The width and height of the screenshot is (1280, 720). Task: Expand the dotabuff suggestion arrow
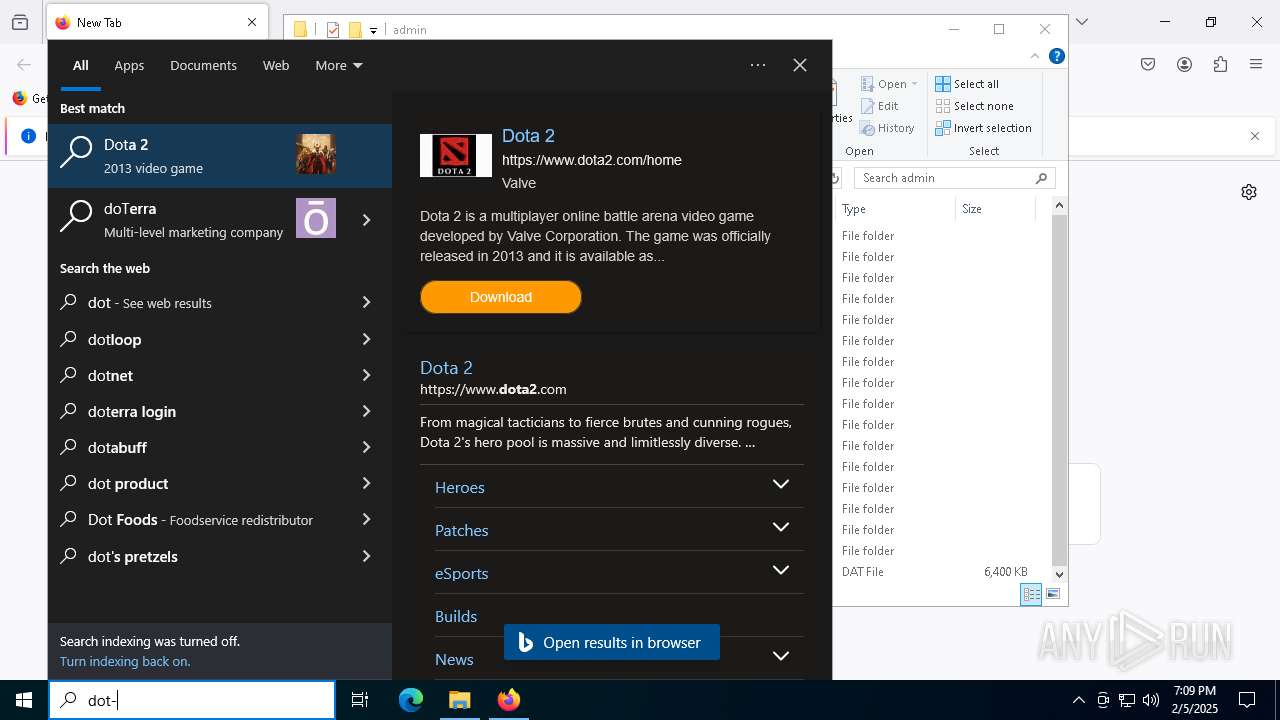(x=366, y=447)
